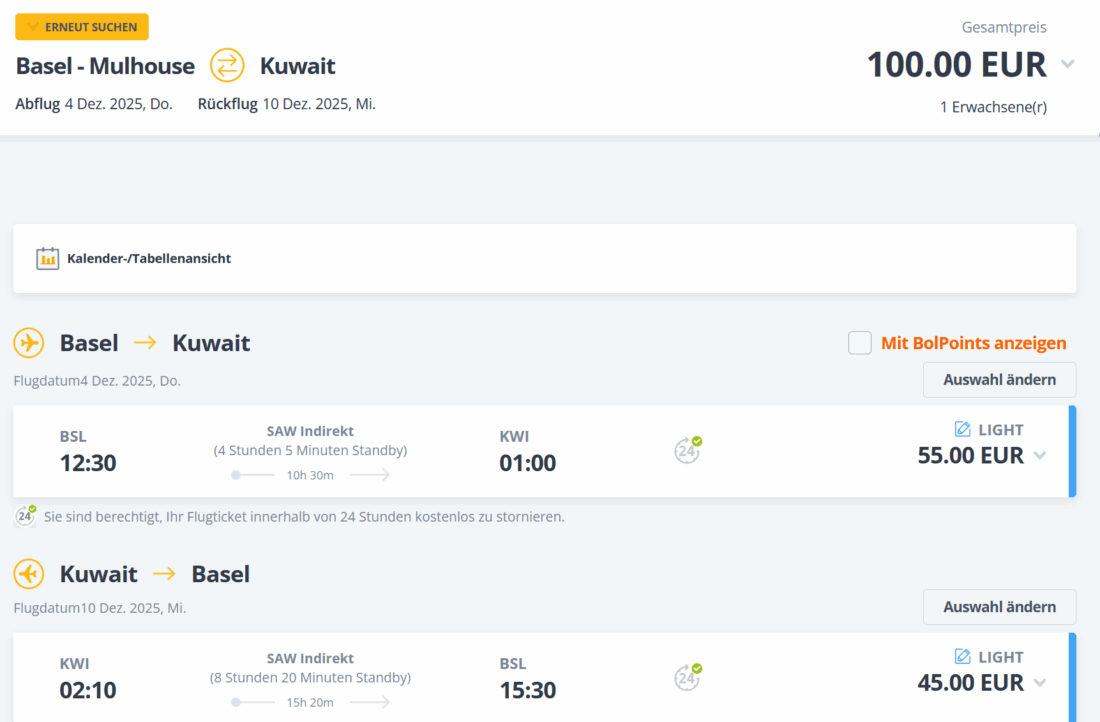Enable the Mit BolPoints anzeigen checkbox

(x=860, y=343)
